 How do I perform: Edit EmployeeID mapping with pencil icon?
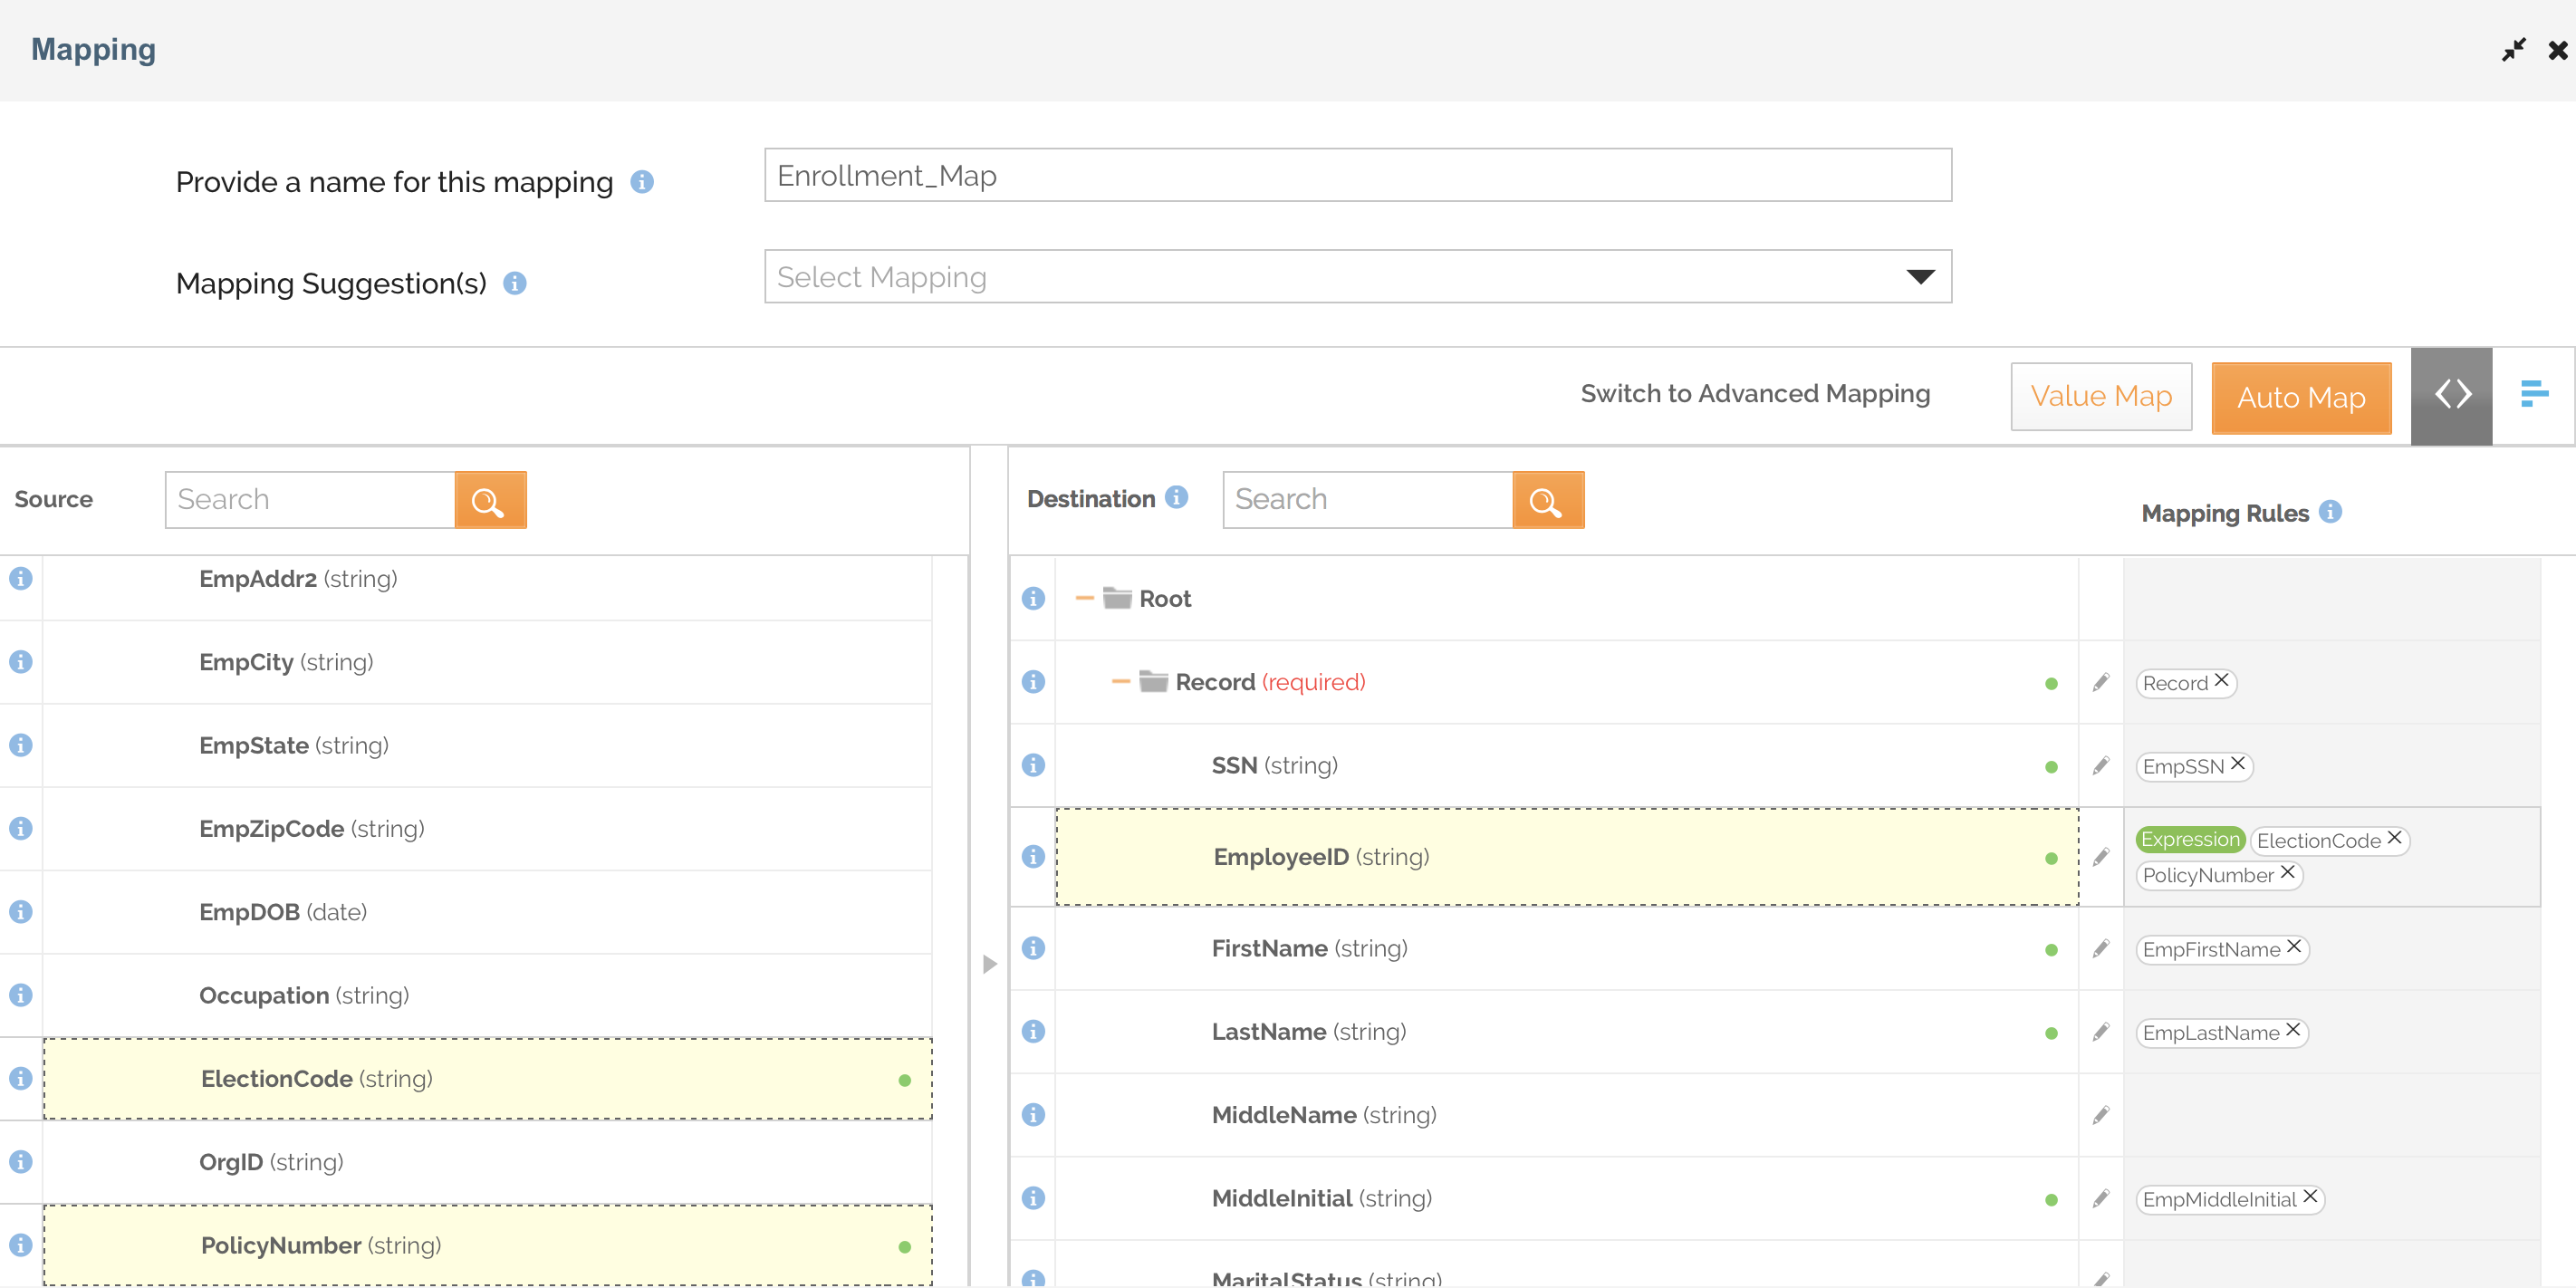pyautogui.click(x=2101, y=857)
